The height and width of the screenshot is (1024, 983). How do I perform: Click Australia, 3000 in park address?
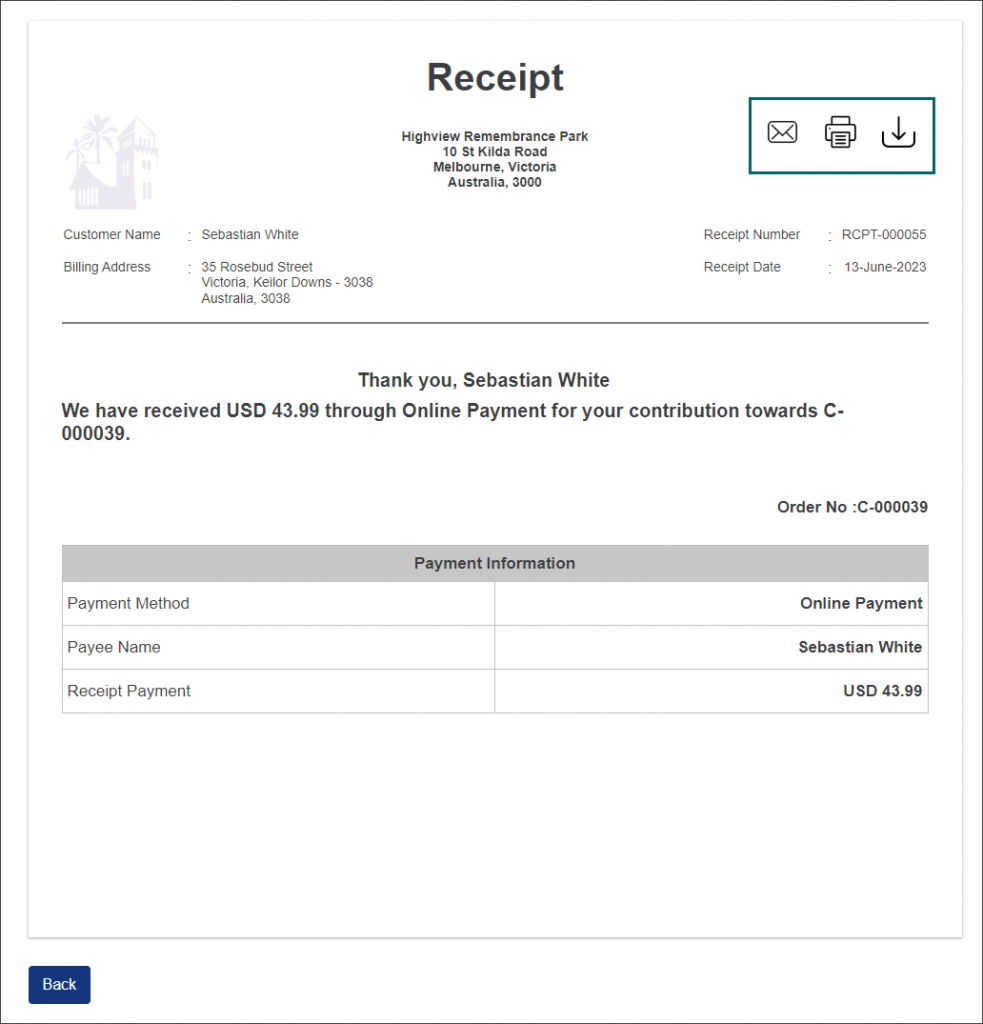tap(494, 182)
